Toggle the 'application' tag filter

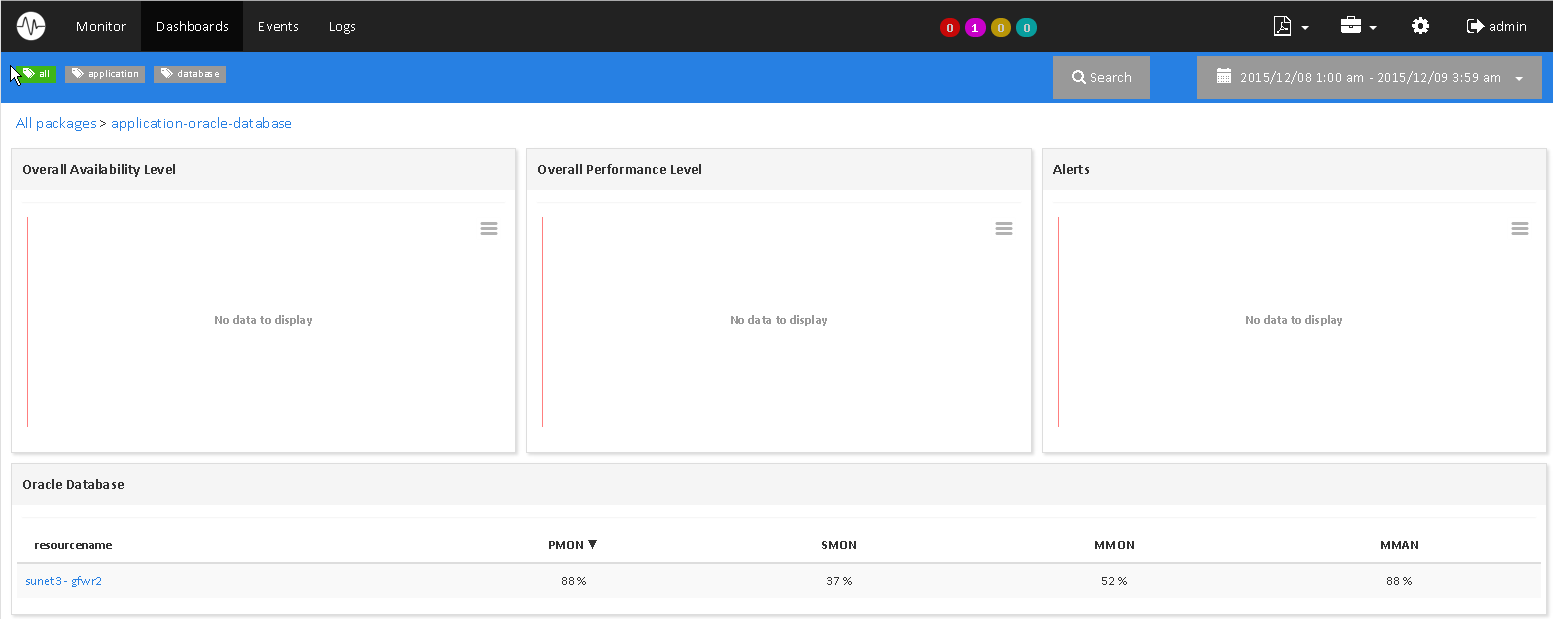pyautogui.click(x=105, y=74)
